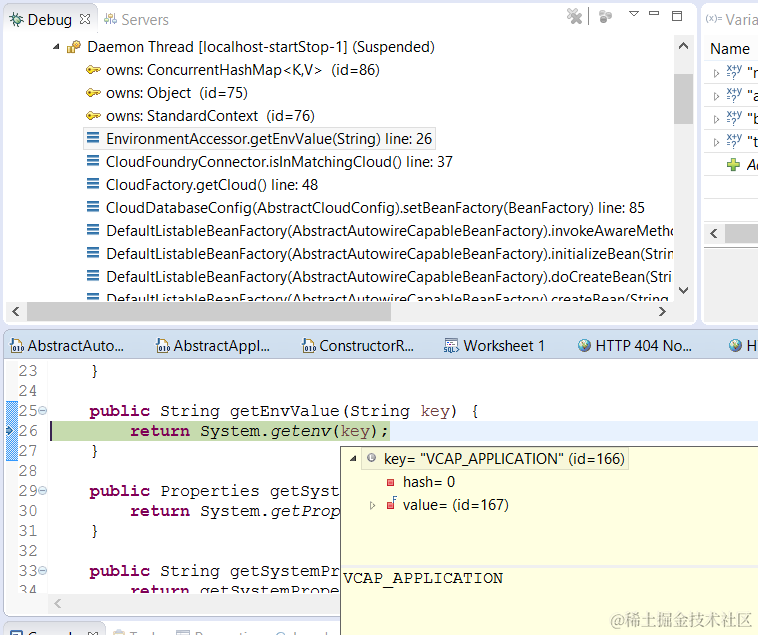Click Debug view horizontal scroll left arrow
This screenshot has width=758, height=635.
point(16,312)
